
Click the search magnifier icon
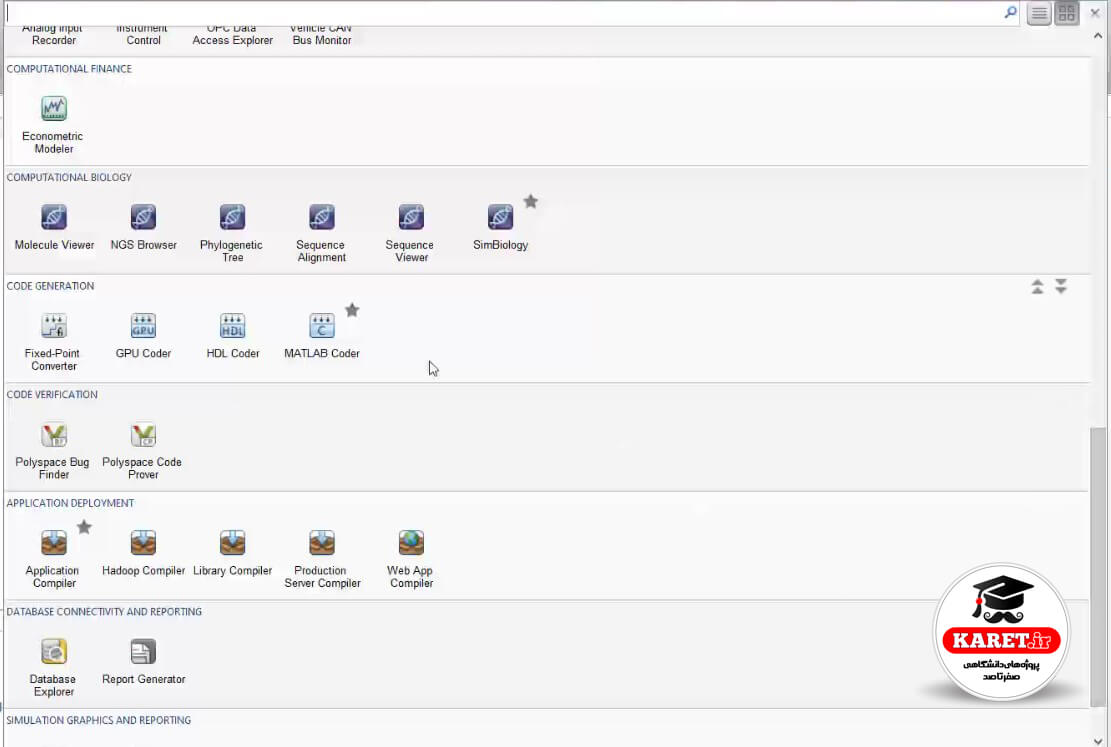coord(1010,12)
